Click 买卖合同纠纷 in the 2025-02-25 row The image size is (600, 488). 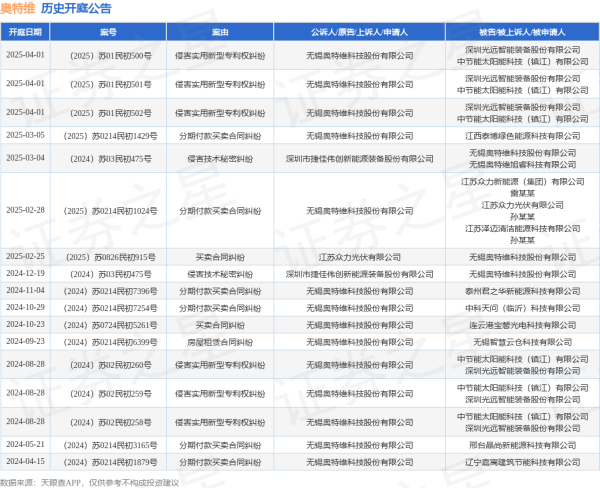[220, 257]
